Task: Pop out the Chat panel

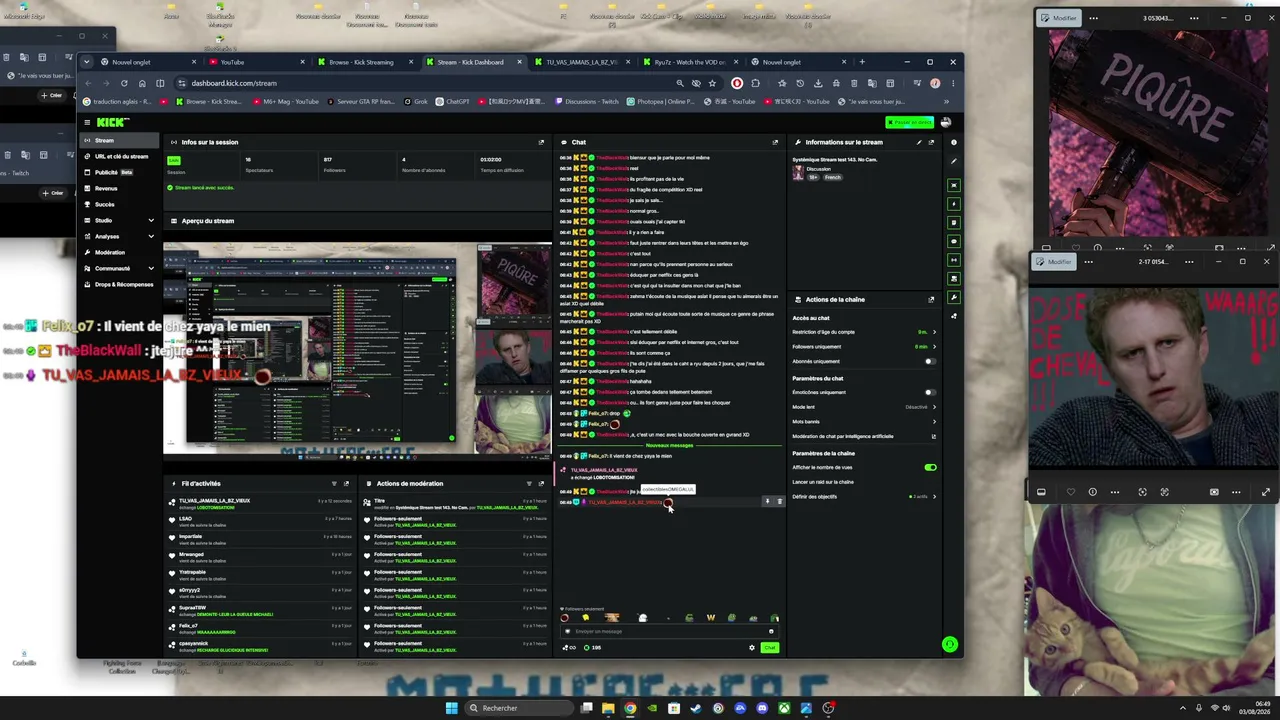Action: click(x=775, y=142)
